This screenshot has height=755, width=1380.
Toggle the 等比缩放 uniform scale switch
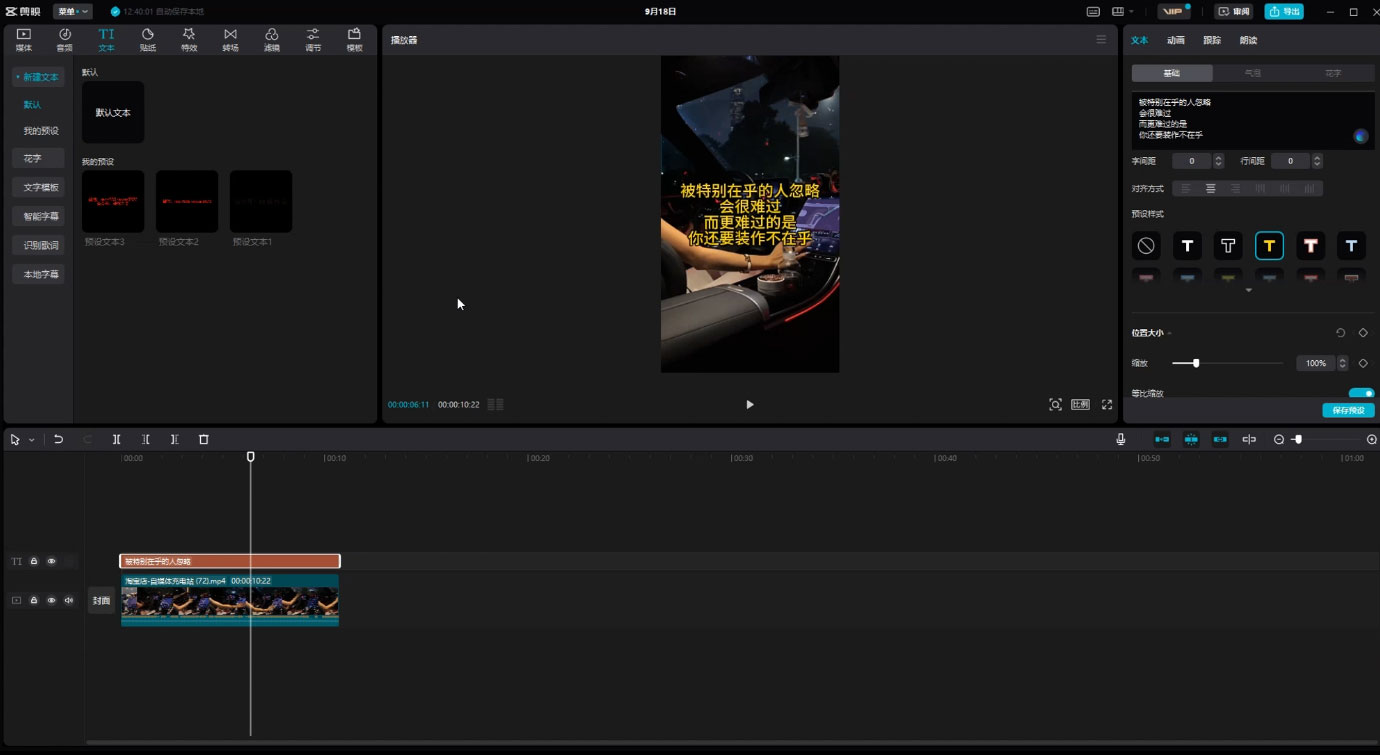tap(1361, 393)
